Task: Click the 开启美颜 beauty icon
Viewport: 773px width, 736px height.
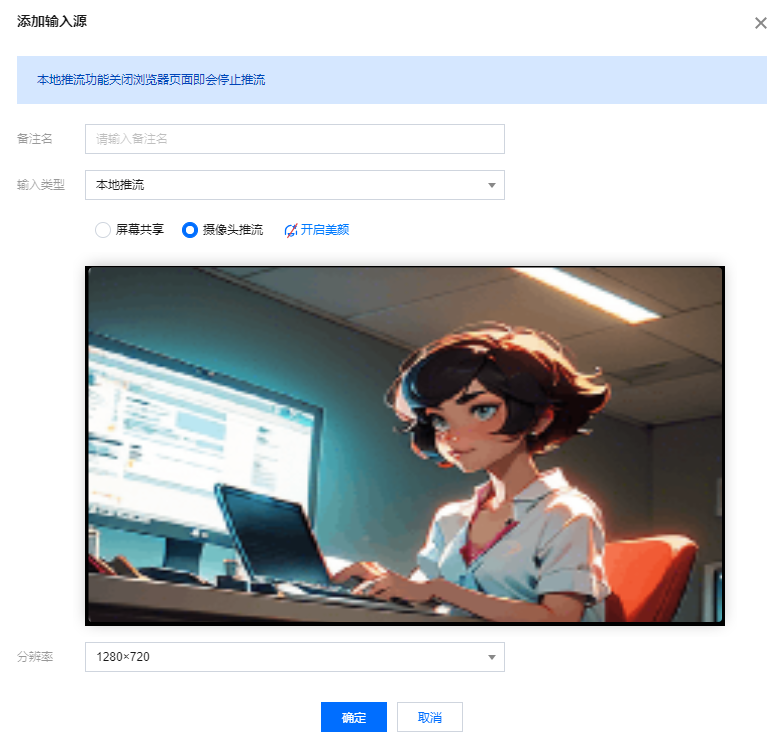Action: (291, 230)
